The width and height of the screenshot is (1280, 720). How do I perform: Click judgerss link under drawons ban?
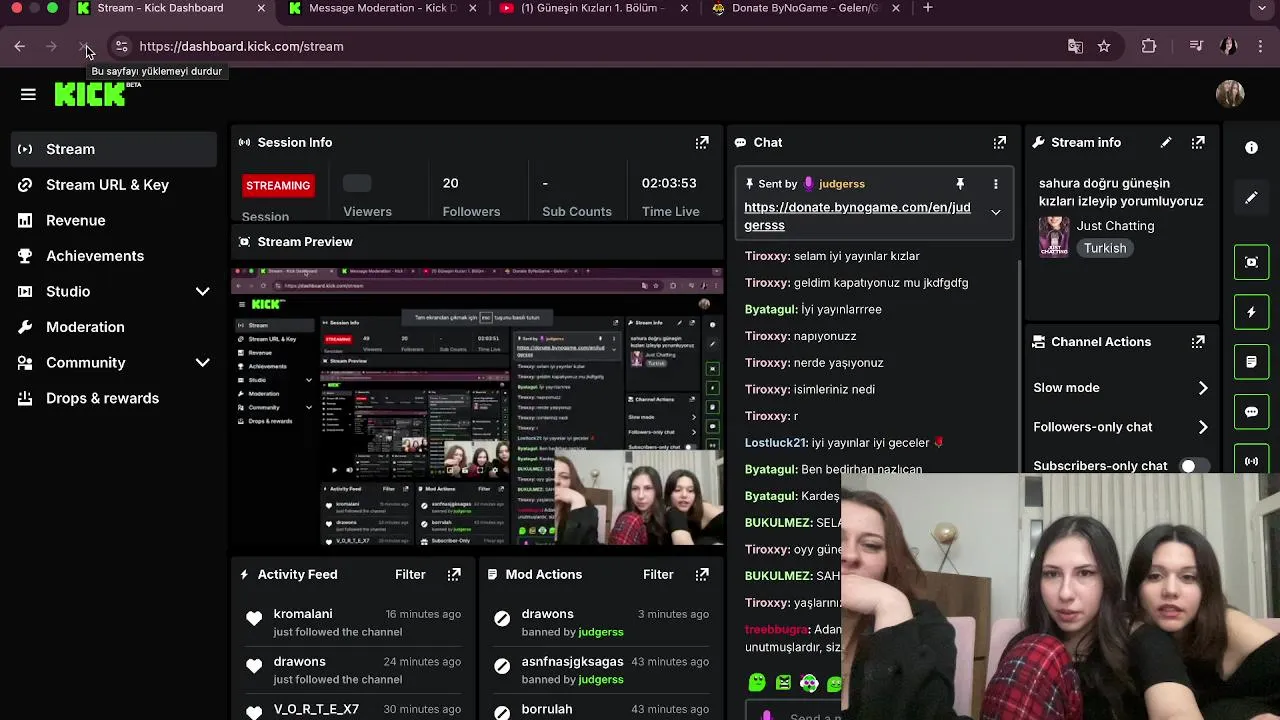pos(601,632)
